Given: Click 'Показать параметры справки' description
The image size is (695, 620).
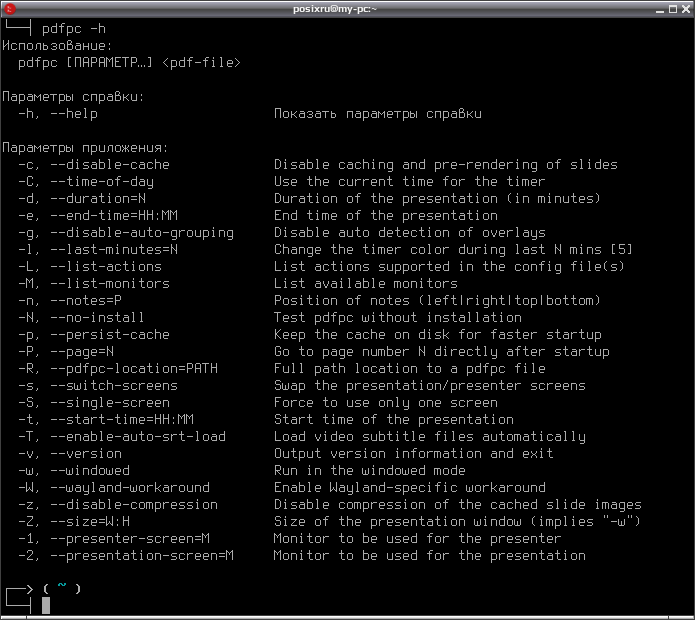Looking at the screenshot, I should point(378,114).
